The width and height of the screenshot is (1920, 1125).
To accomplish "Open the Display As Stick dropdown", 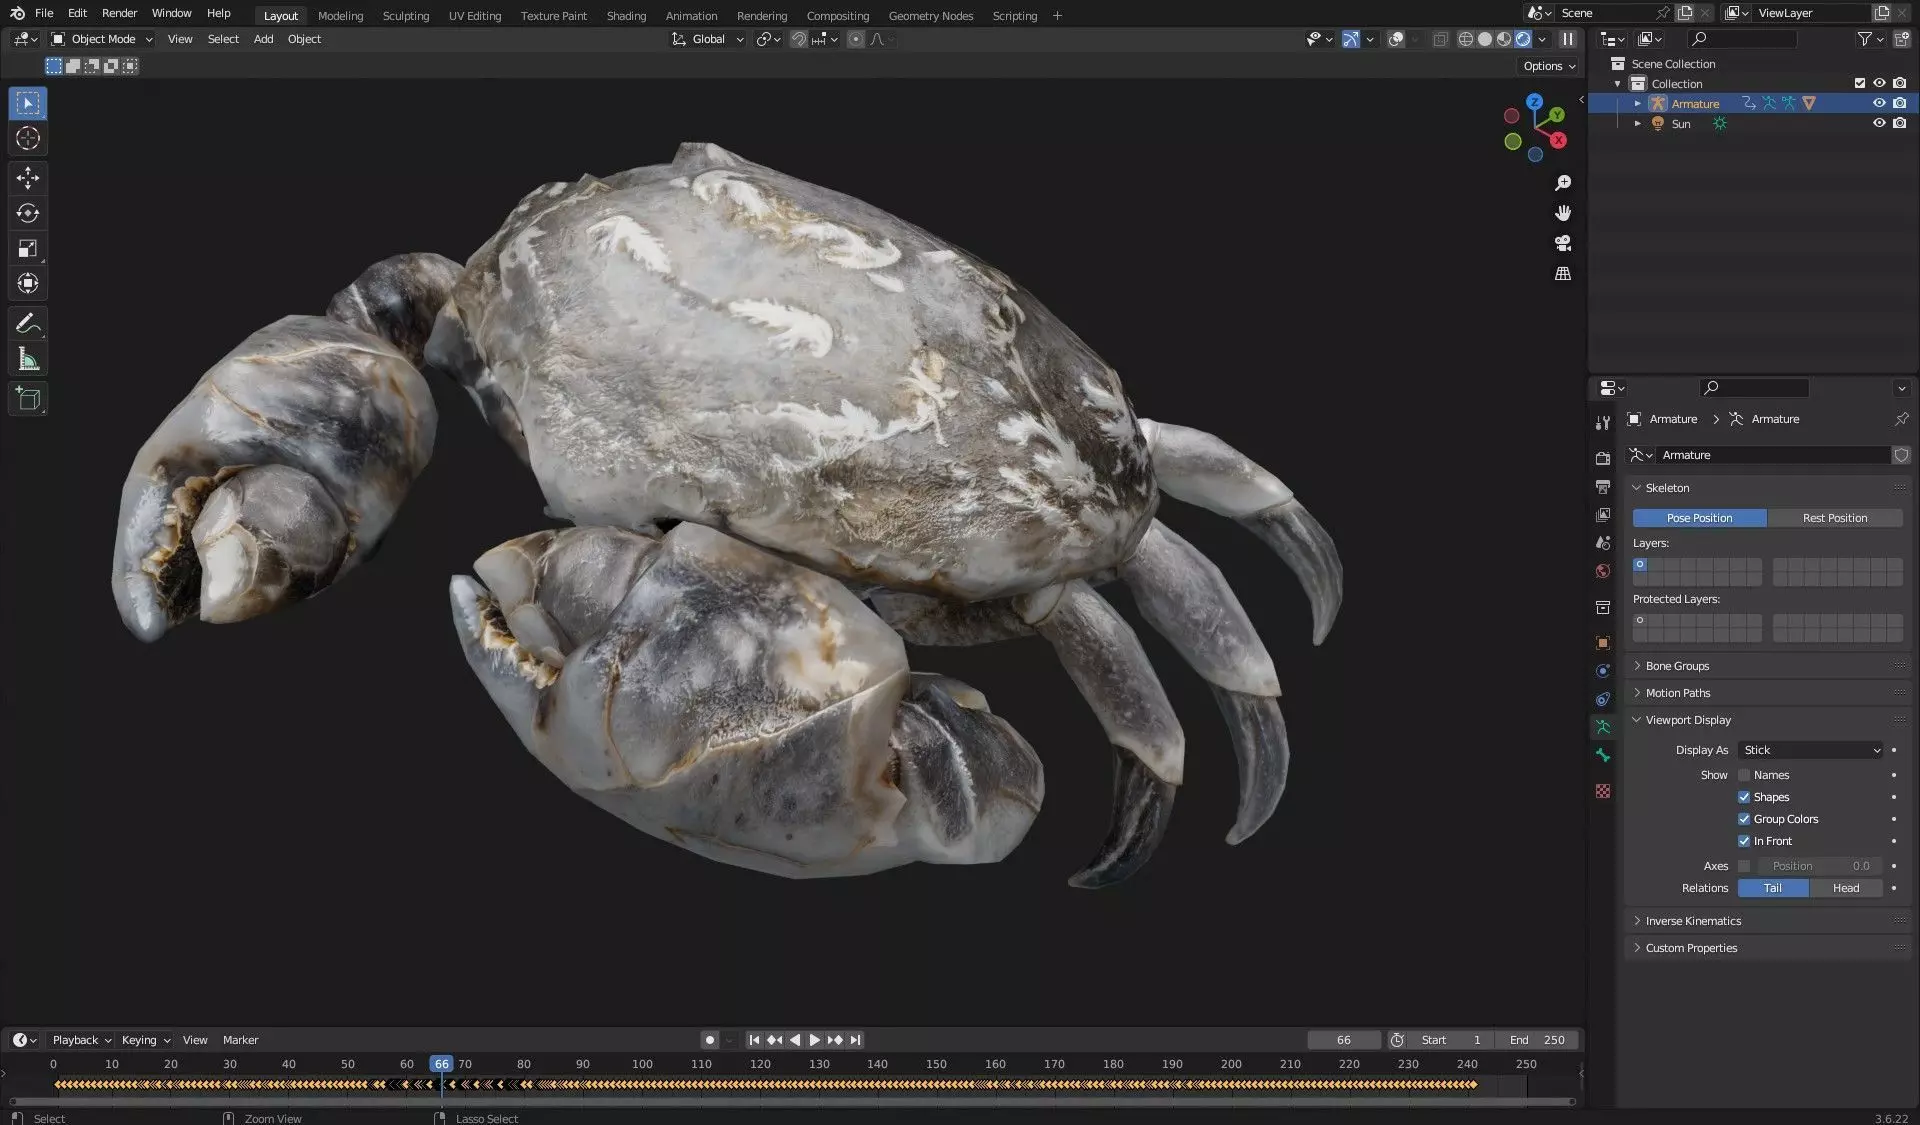I will click(x=1810, y=750).
